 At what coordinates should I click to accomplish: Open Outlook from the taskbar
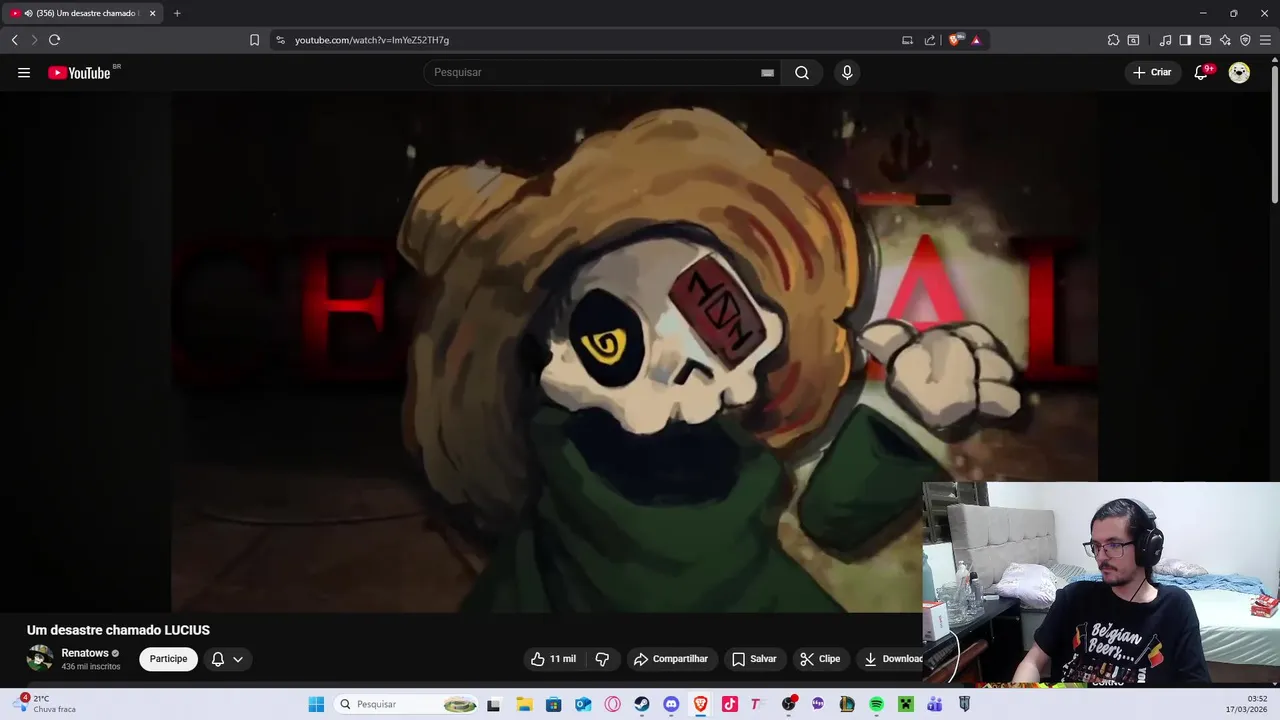point(583,704)
